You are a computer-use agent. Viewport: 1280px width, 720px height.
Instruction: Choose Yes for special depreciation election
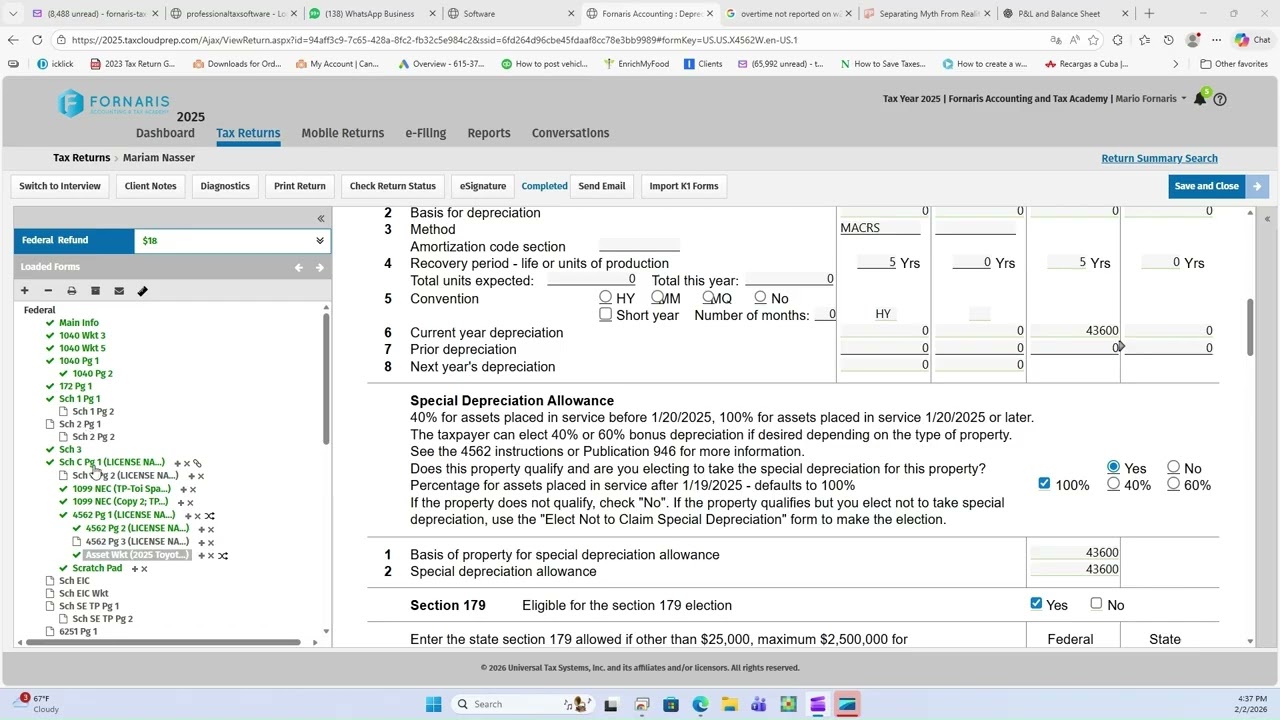point(1113,467)
